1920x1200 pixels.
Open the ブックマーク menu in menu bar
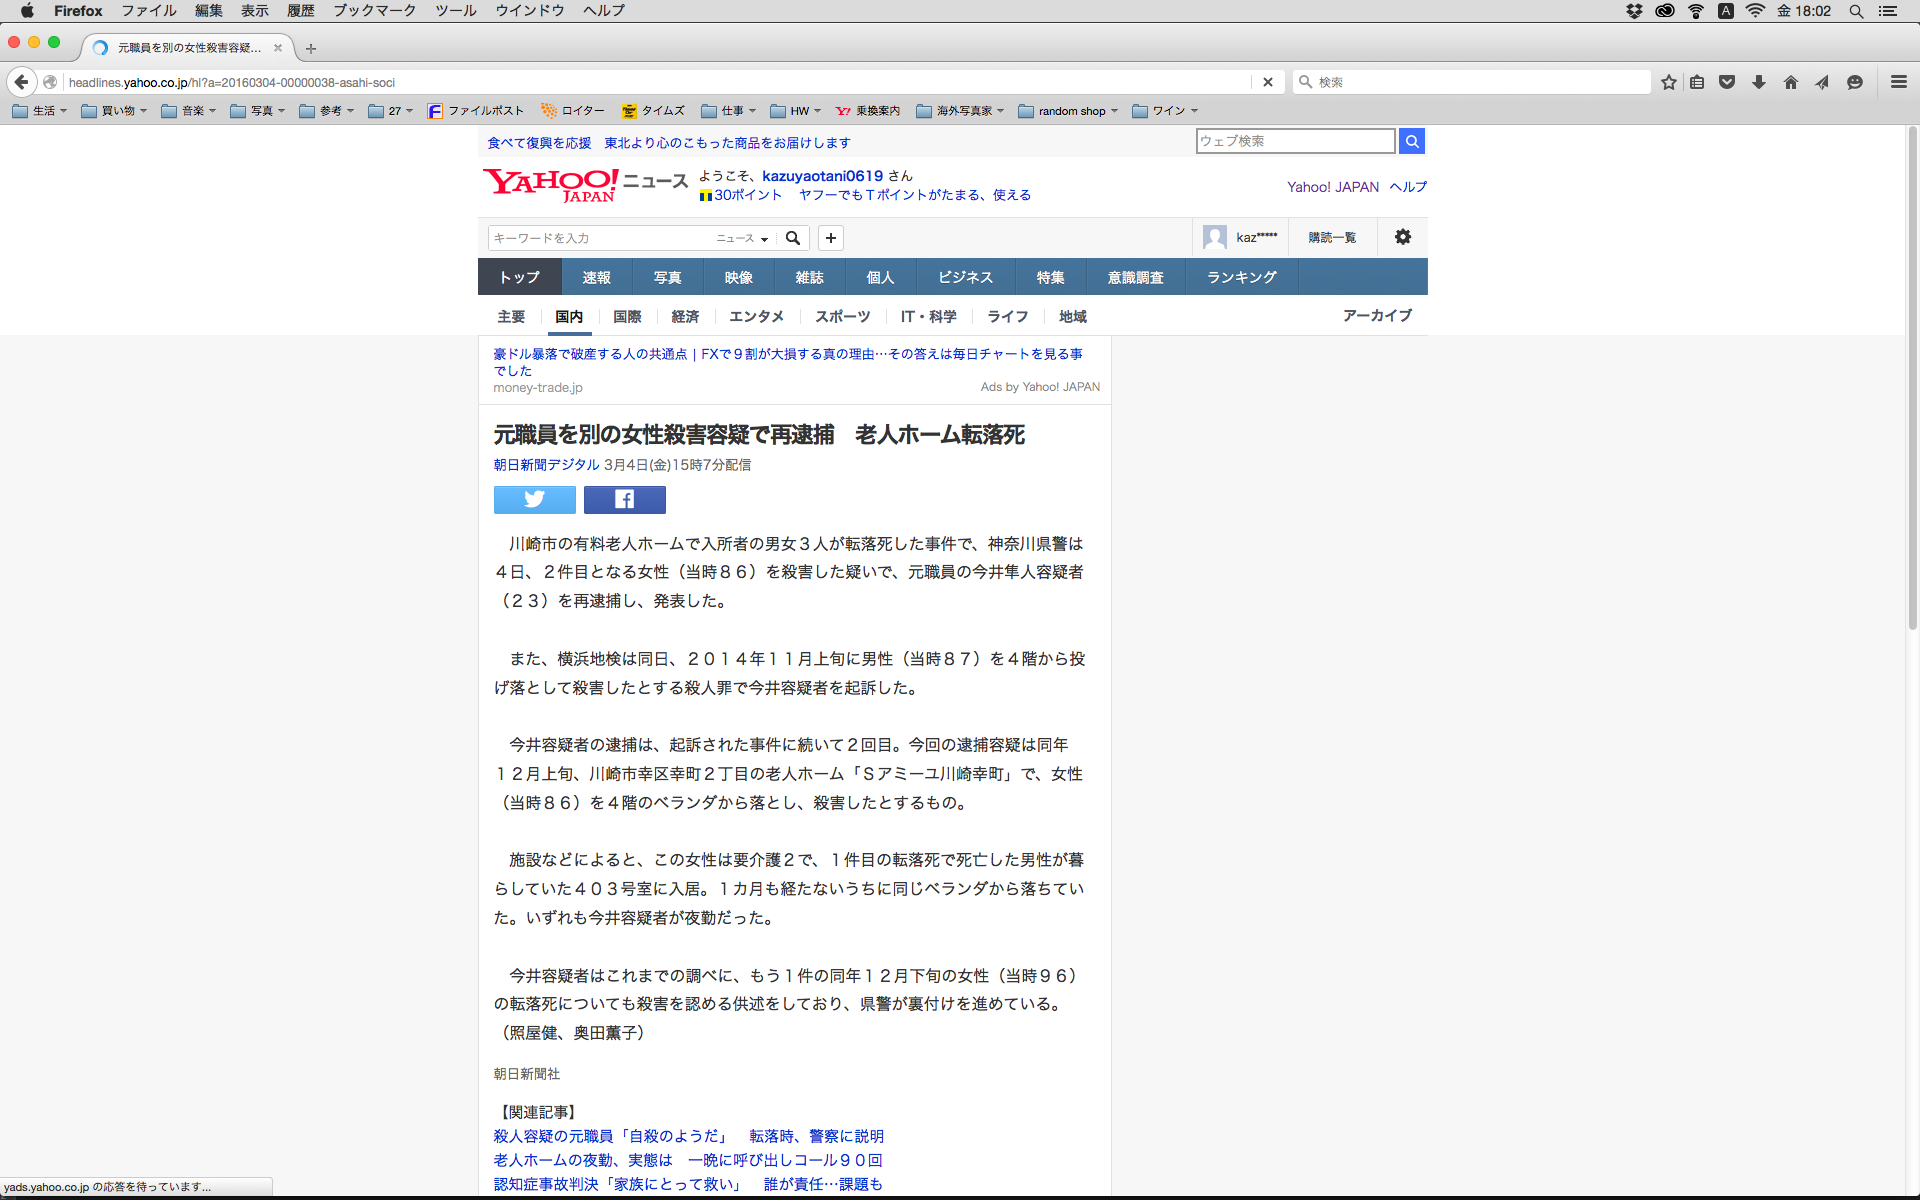click(374, 11)
